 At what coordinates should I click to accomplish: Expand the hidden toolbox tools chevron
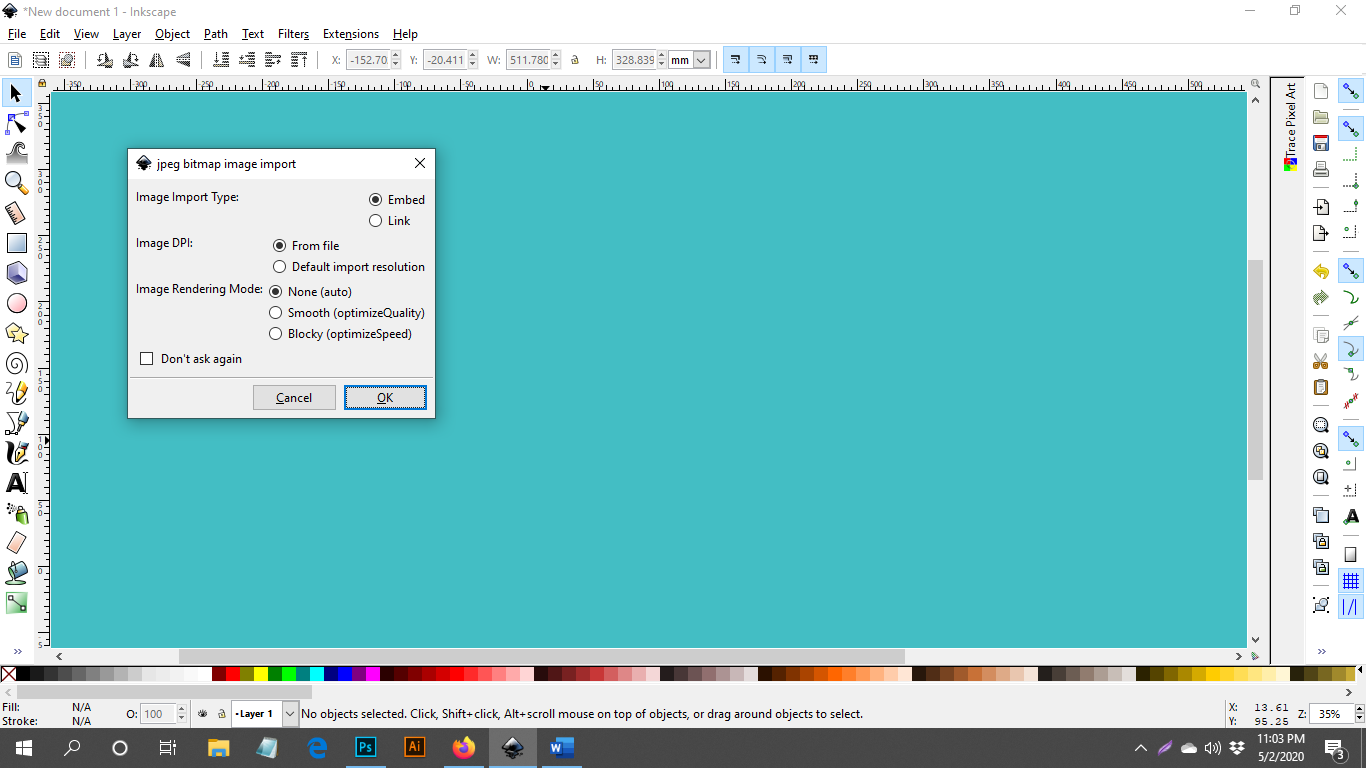click(17, 651)
